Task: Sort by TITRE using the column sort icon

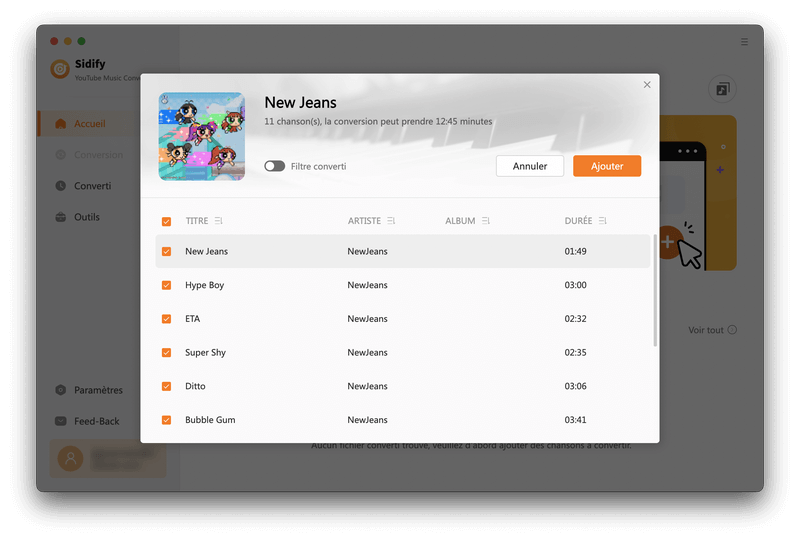Action: [x=219, y=221]
